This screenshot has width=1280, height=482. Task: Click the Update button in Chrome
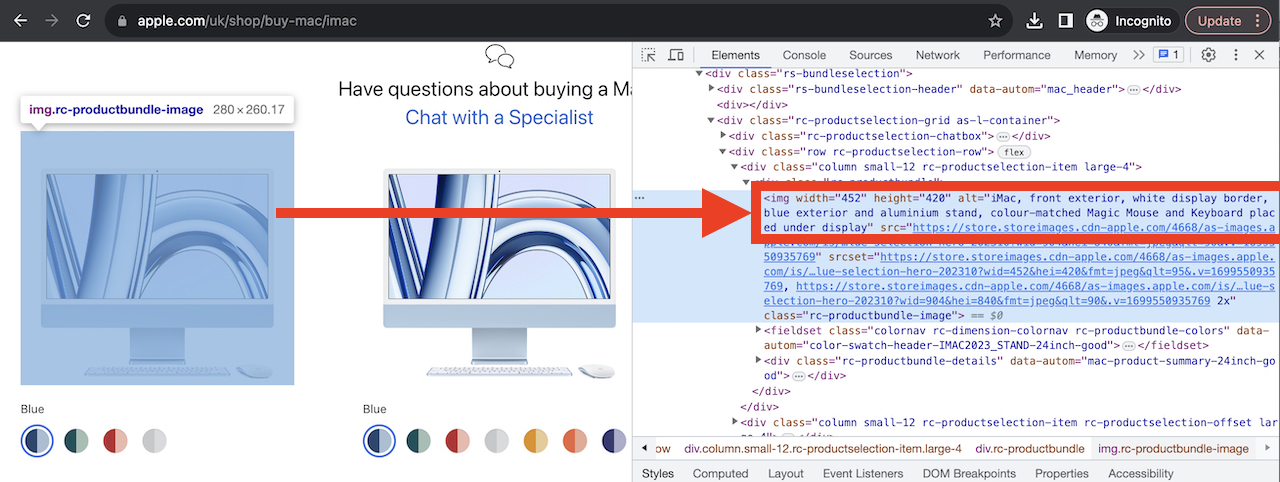click(1219, 20)
